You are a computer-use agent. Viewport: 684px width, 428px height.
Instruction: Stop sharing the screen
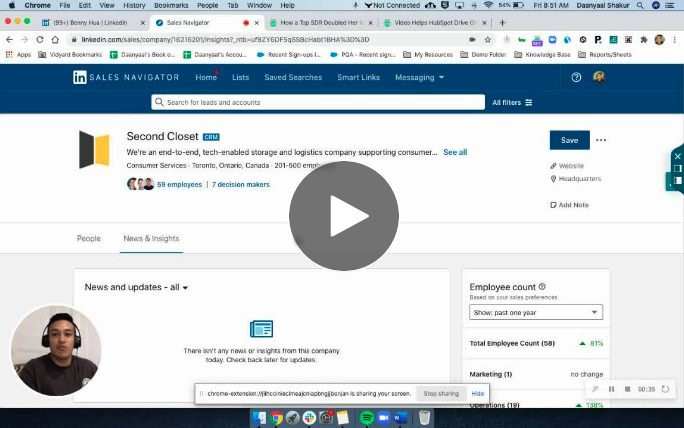[441, 394]
